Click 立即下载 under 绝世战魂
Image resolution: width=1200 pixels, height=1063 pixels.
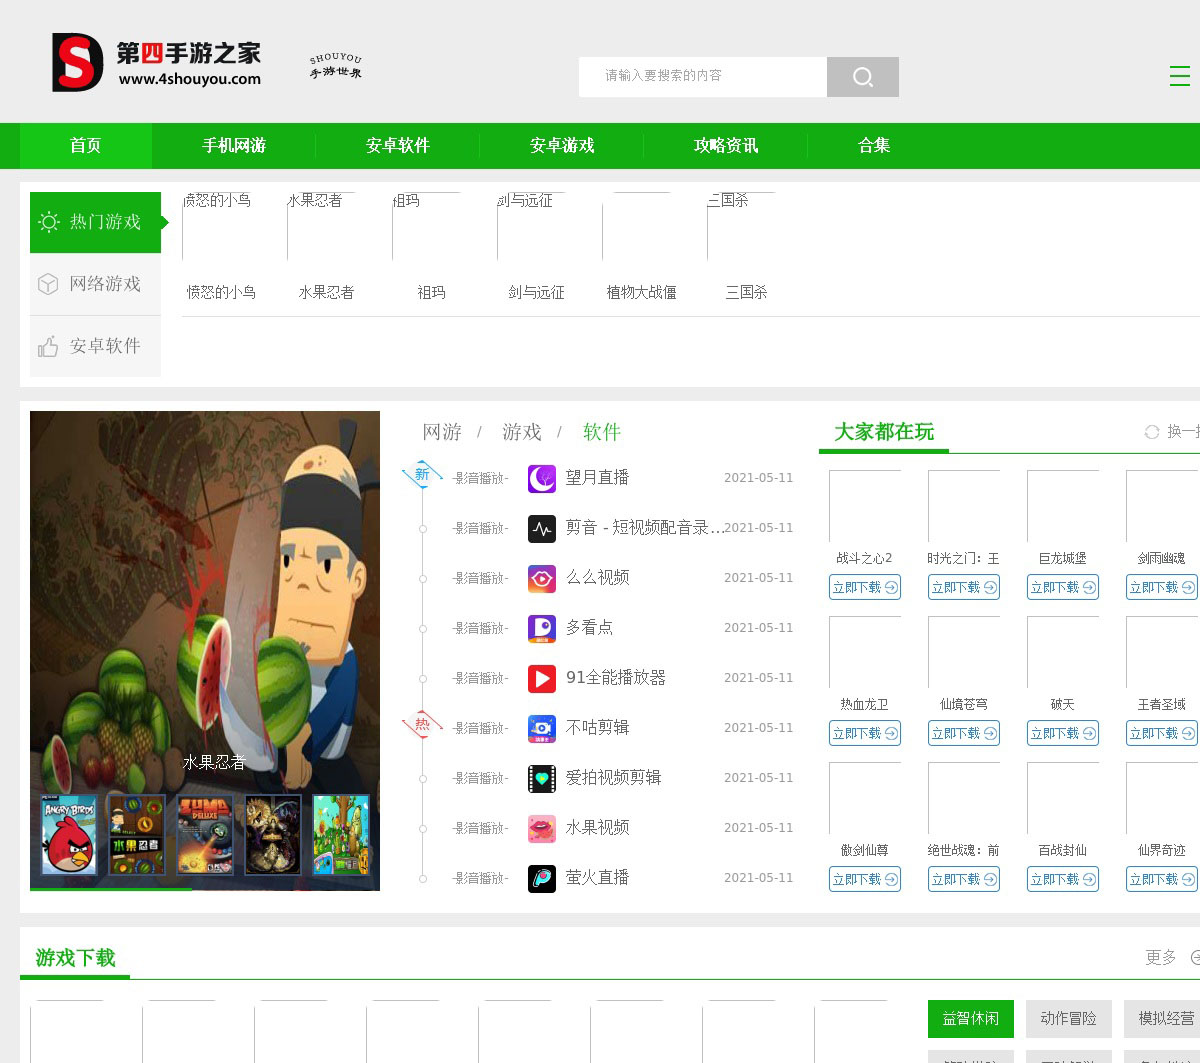tap(964, 879)
